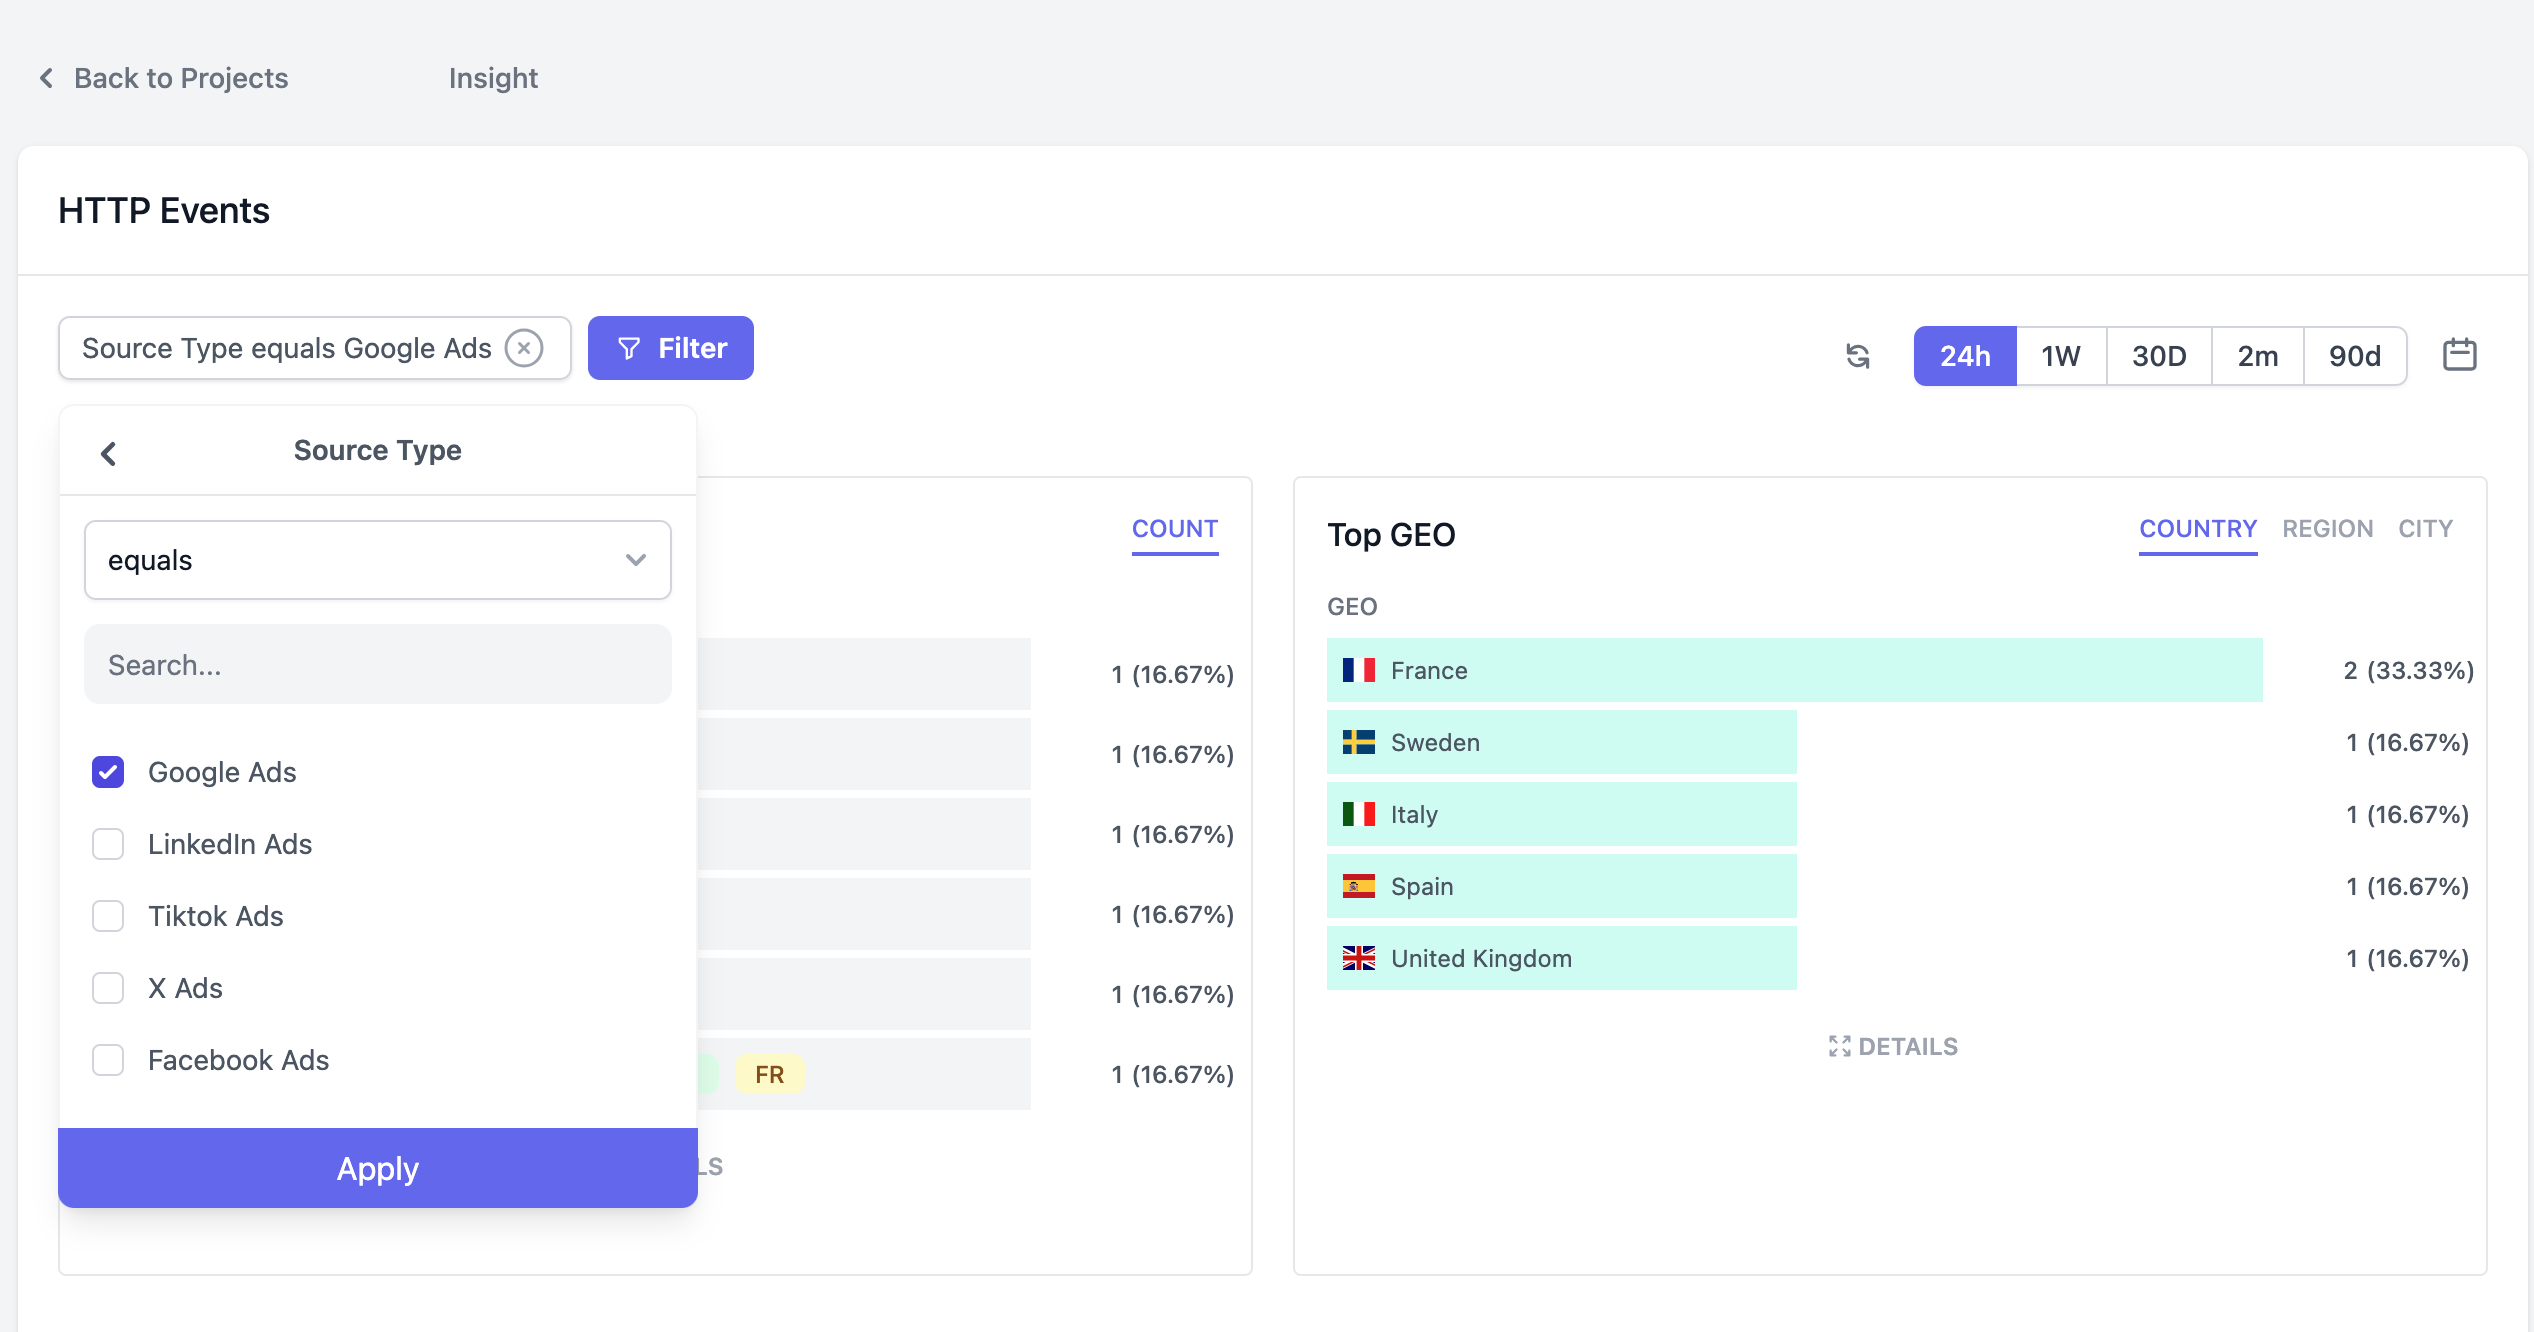2534x1332 pixels.
Task: Switch to the CITY tab
Action: pyautogui.click(x=2425, y=528)
